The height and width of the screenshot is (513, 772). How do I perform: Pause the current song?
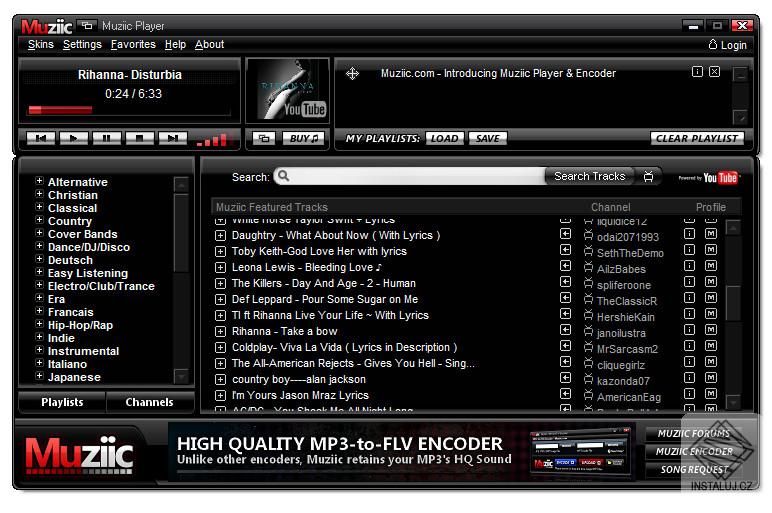click(106, 138)
